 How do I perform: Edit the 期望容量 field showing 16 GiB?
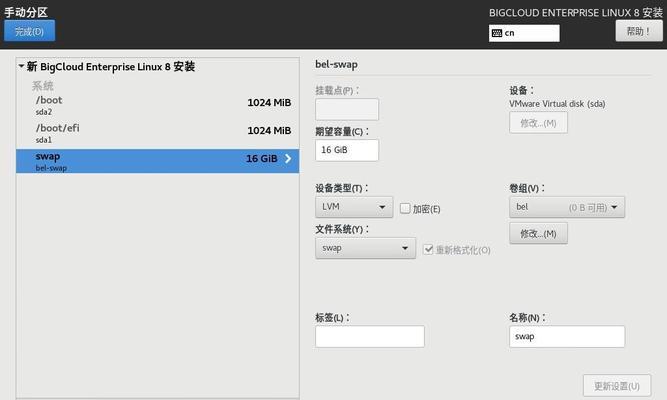pyautogui.click(x=347, y=150)
